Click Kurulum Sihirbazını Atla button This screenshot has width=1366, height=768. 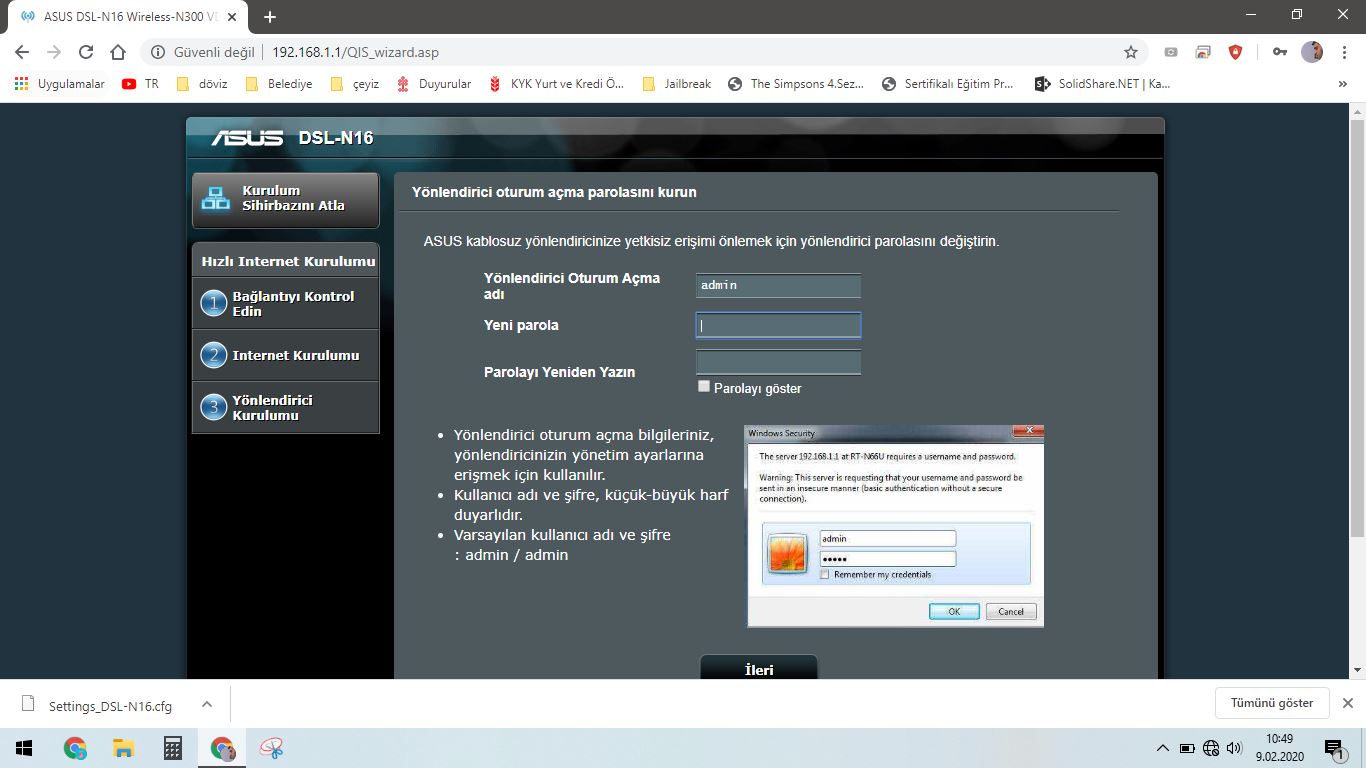pyautogui.click(x=286, y=199)
